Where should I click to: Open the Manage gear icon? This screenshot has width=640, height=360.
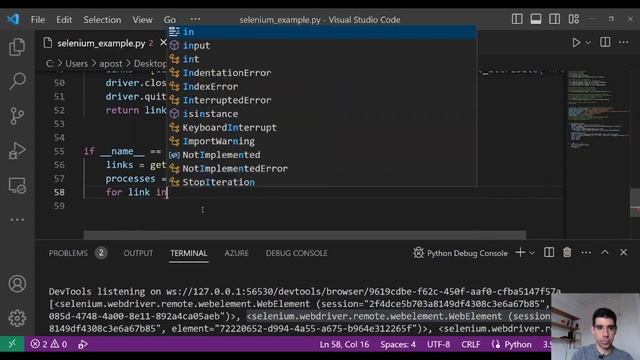pos(17,318)
